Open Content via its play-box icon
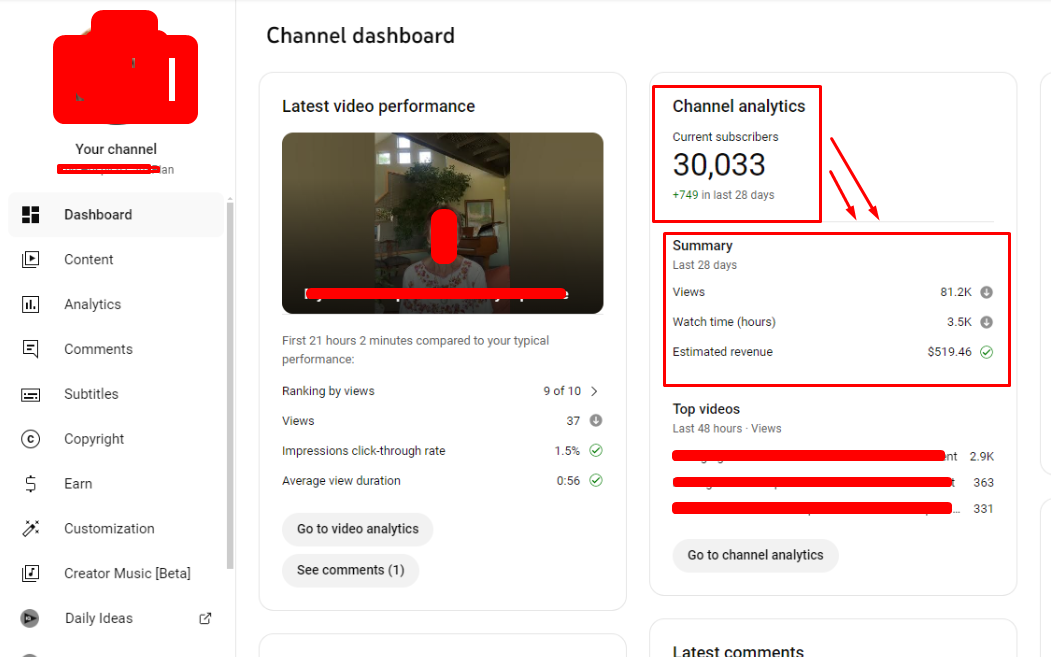This screenshot has width=1051, height=657. pyautogui.click(x=31, y=260)
